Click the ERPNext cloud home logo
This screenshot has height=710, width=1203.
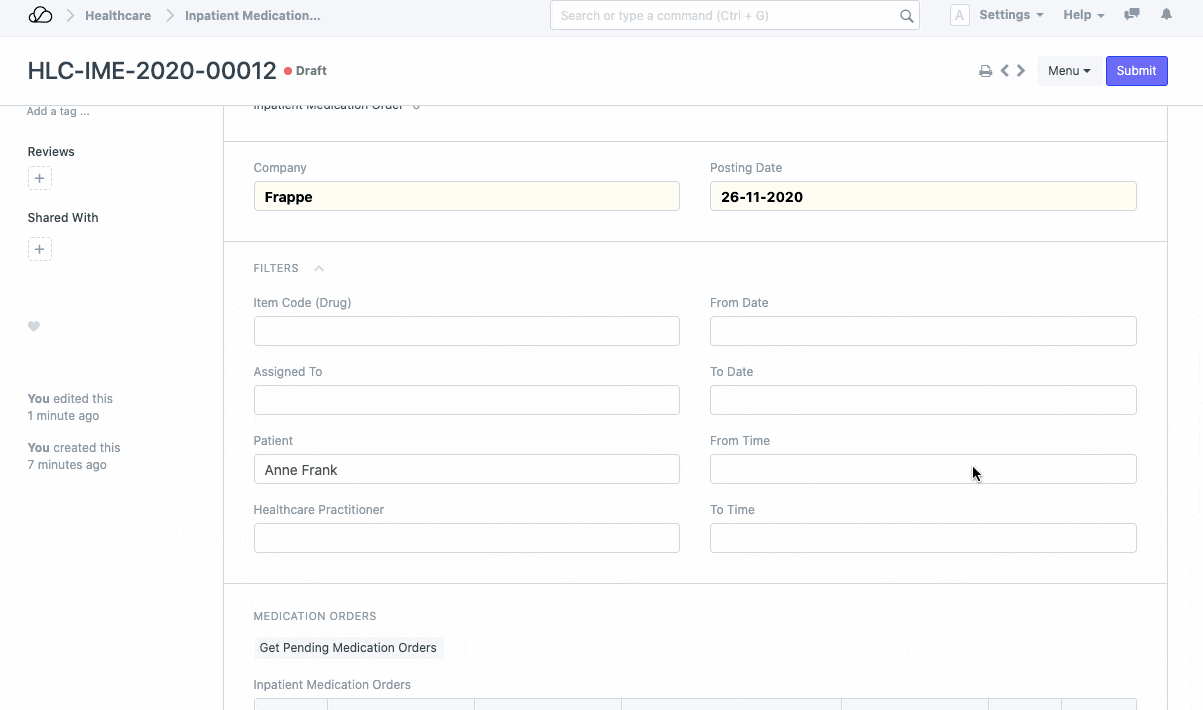coord(40,15)
